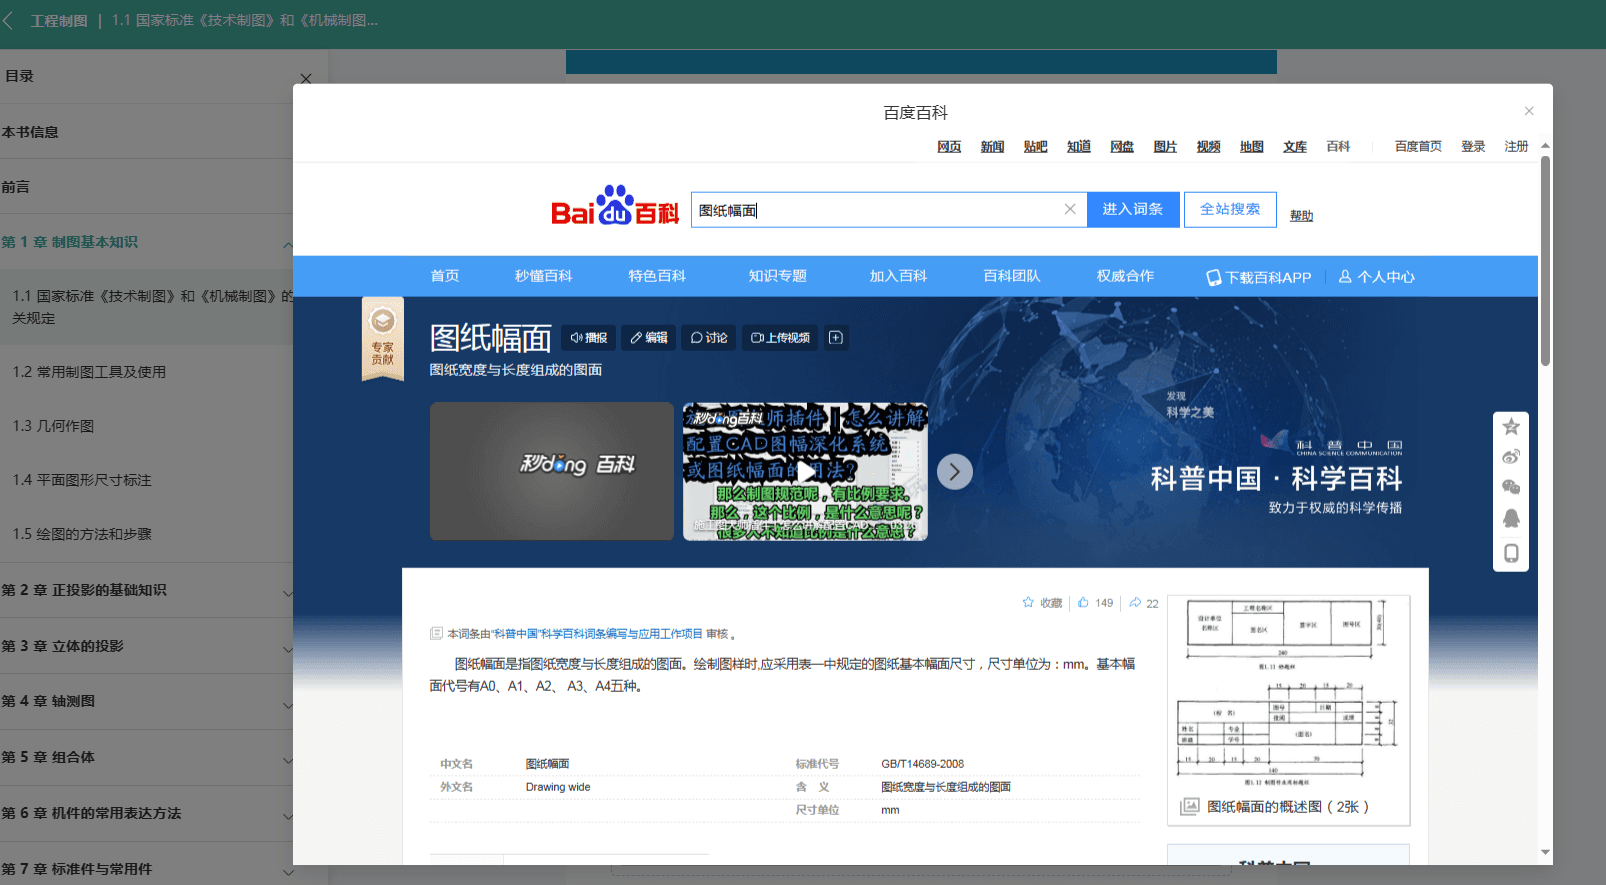Like the entry with thumbs-up 149
Viewport: 1606px width, 885px height.
[x=1095, y=603]
